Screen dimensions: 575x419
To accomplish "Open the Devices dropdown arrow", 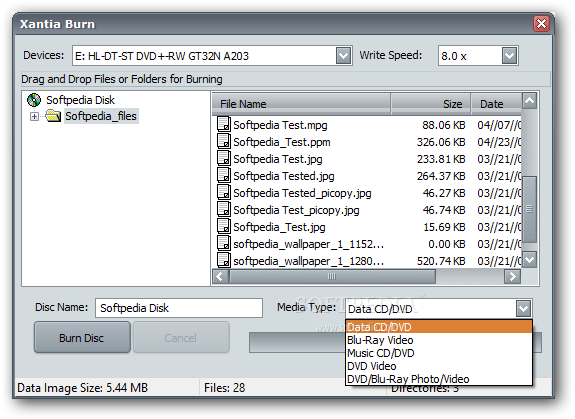I will click(x=343, y=56).
